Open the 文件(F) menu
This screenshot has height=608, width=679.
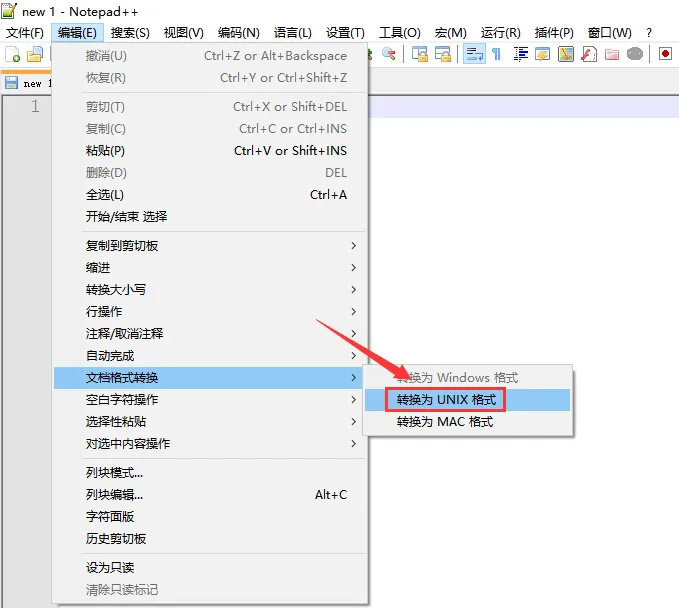coord(25,33)
